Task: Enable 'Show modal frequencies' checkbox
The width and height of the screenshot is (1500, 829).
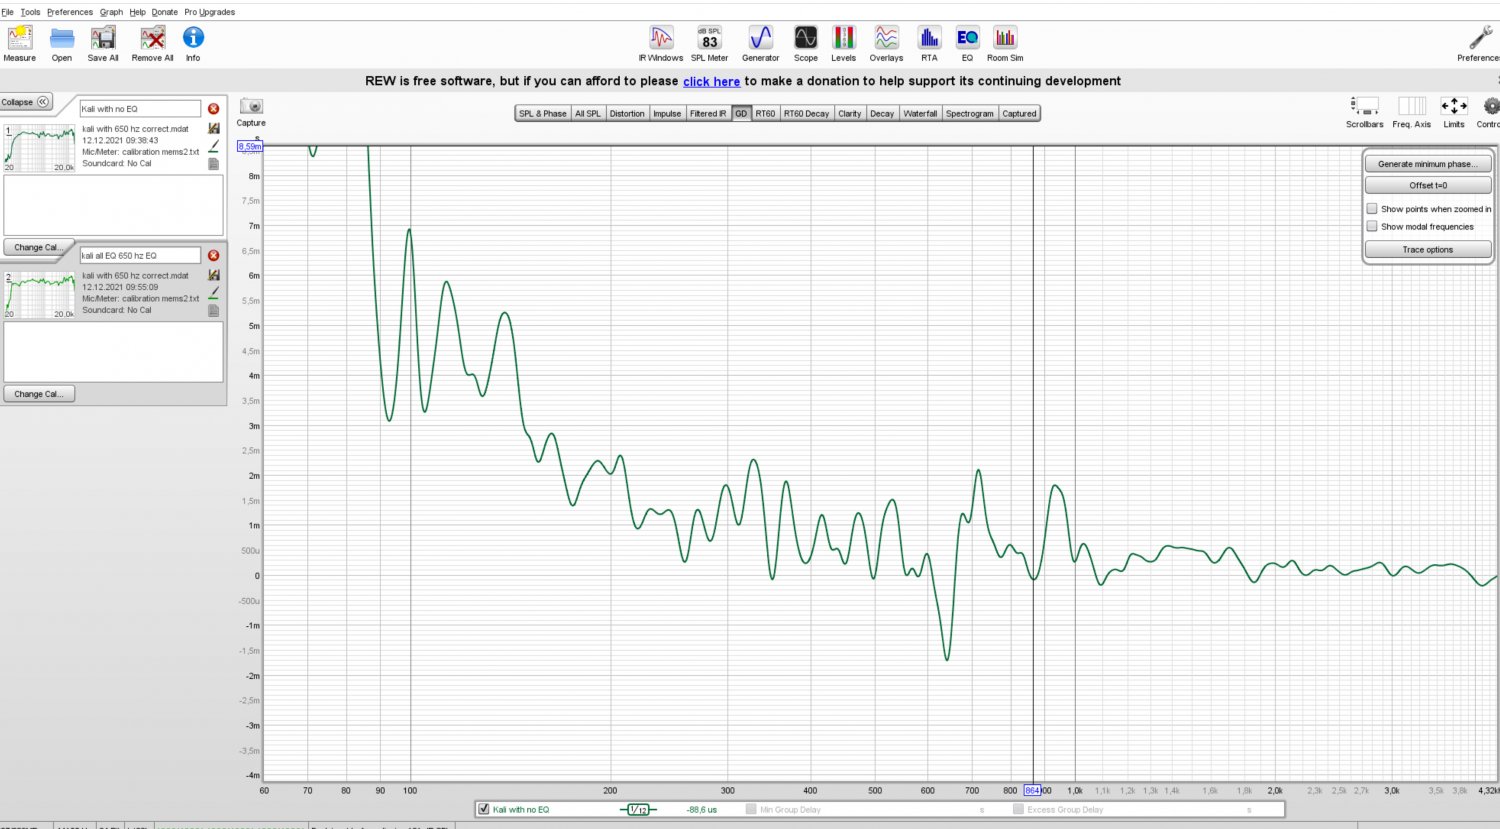Action: coord(1372,226)
